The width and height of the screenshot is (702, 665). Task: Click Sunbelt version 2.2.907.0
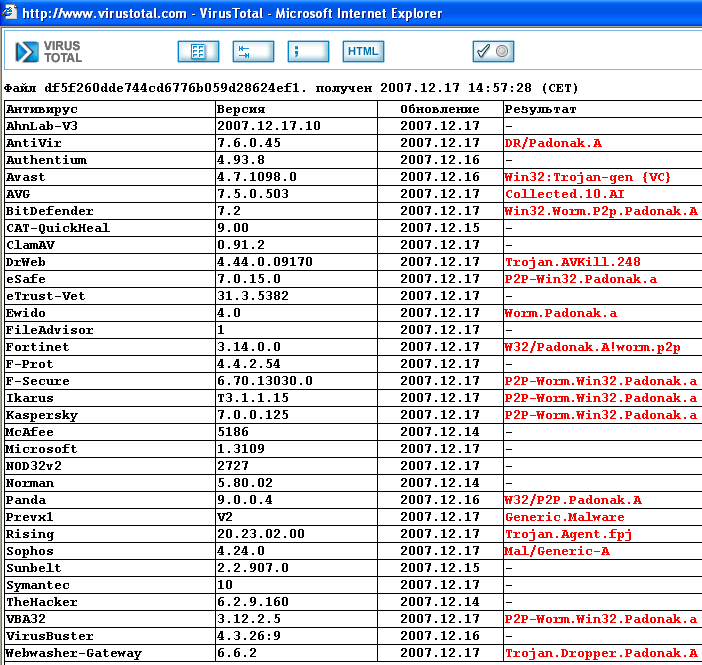point(253,569)
